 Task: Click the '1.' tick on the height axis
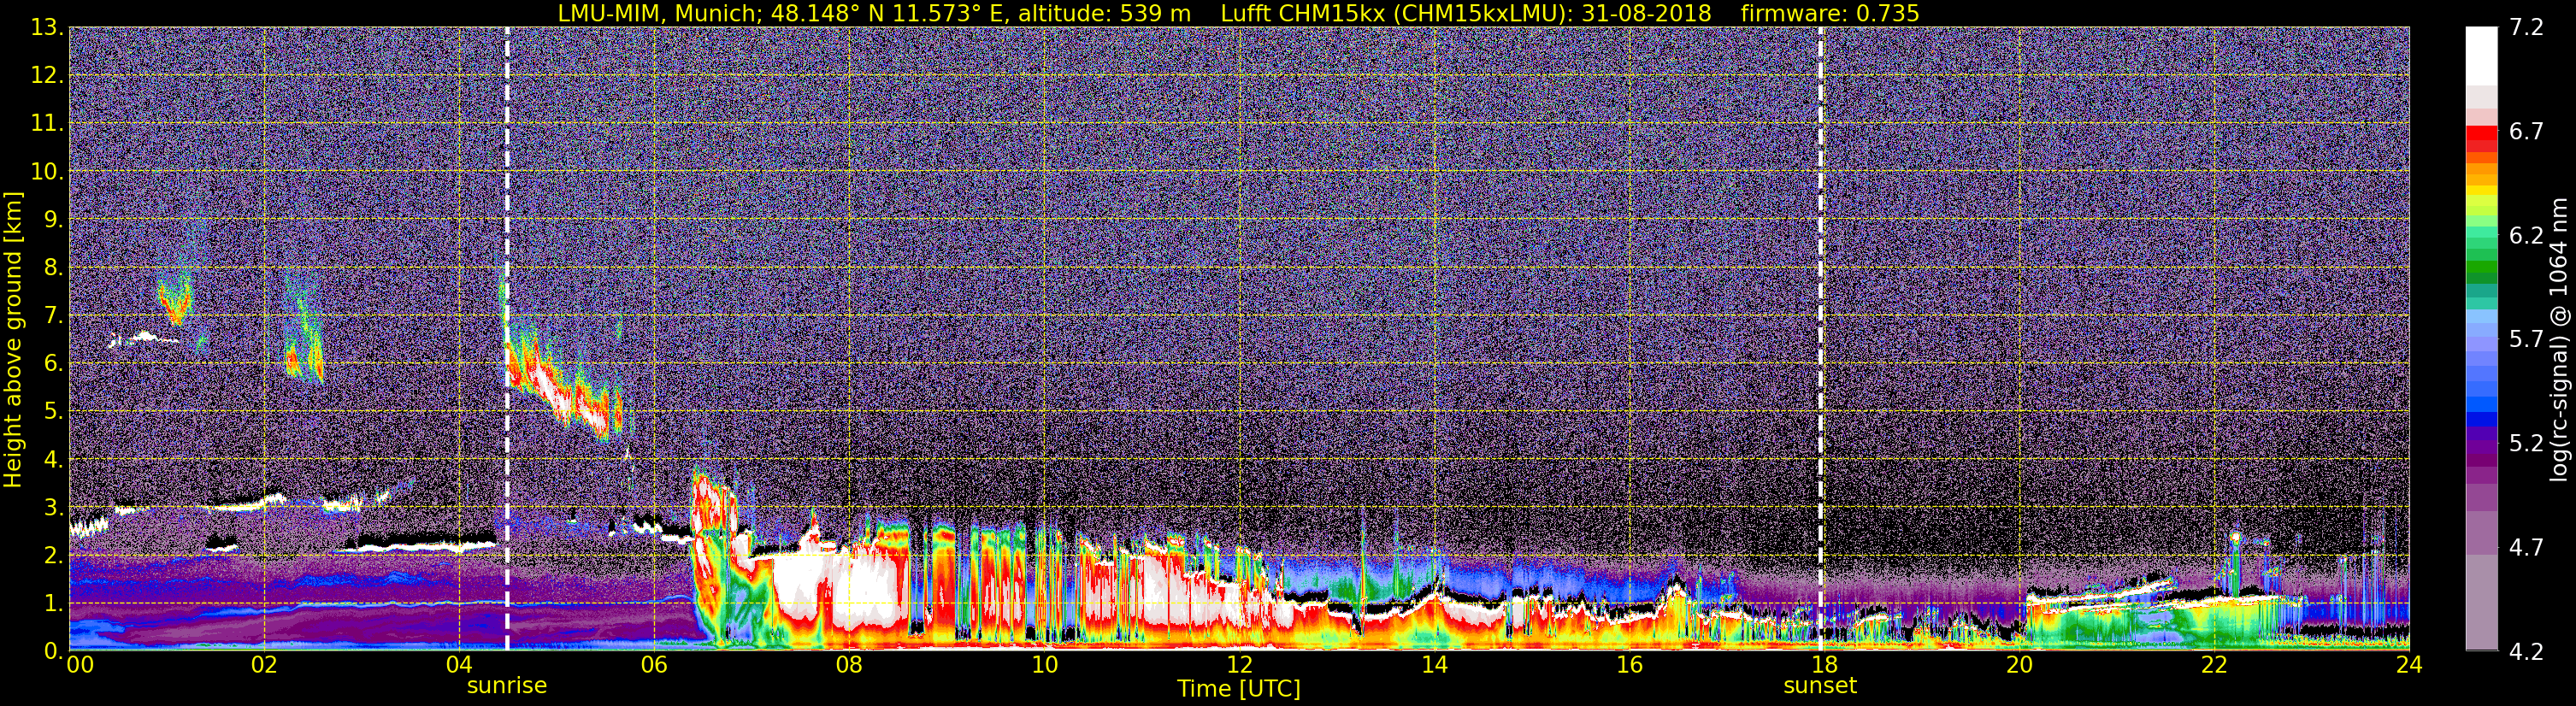[53, 603]
